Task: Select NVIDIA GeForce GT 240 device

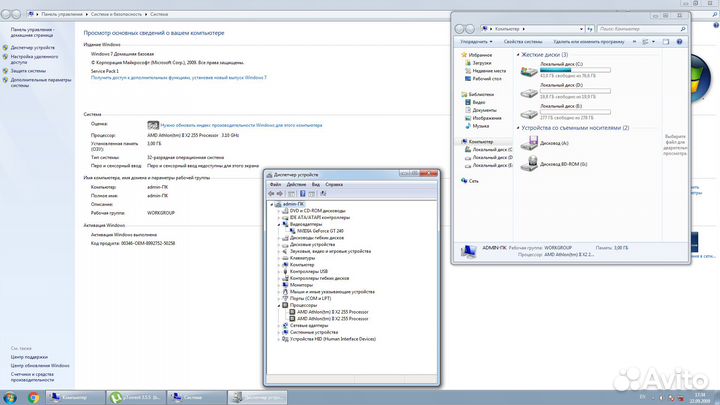Action: tap(320, 231)
